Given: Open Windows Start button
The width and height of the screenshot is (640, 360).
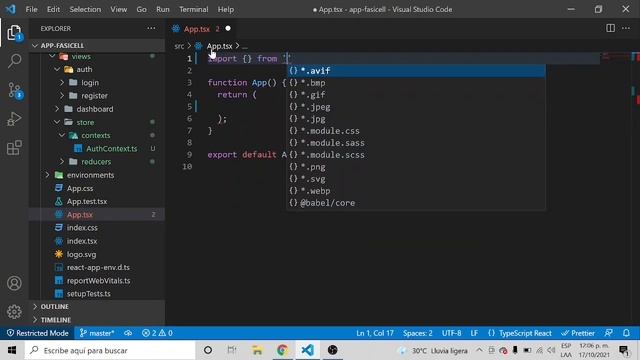Looking at the screenshot, I should point(12,350).
